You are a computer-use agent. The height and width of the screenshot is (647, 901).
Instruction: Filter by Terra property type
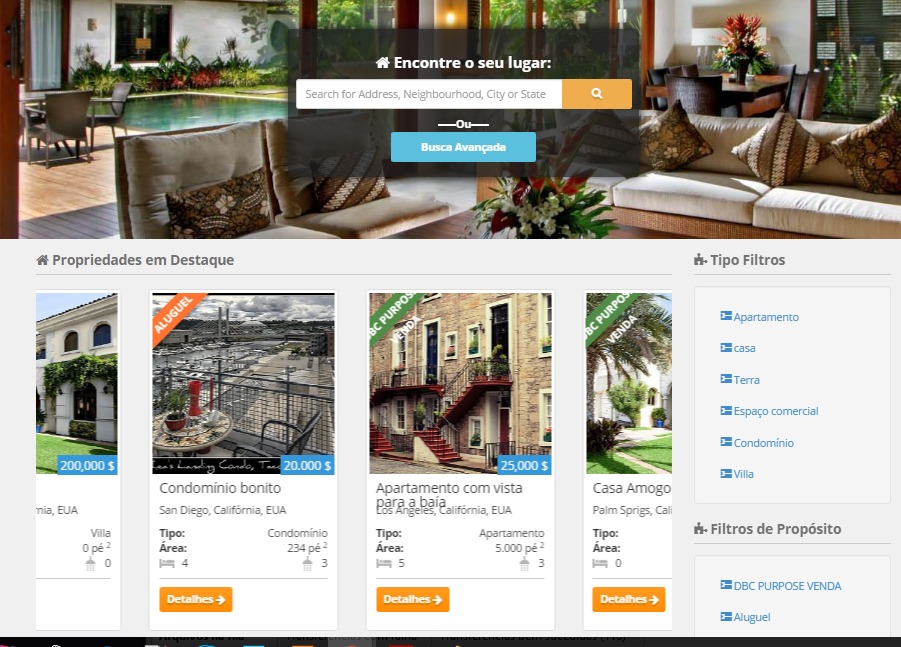[x=746, y=380]
